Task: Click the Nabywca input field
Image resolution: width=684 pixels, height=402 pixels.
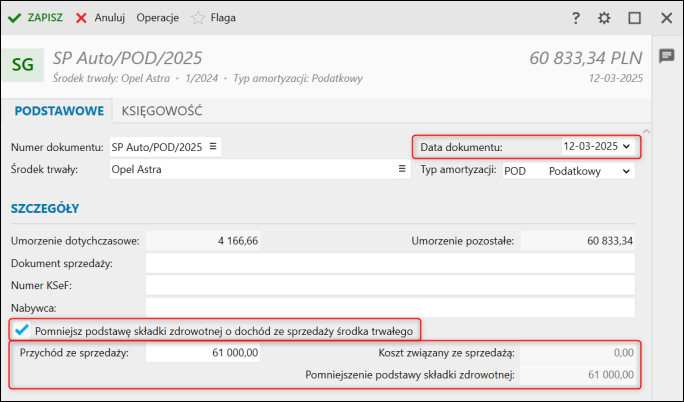Action: [390, 308]
